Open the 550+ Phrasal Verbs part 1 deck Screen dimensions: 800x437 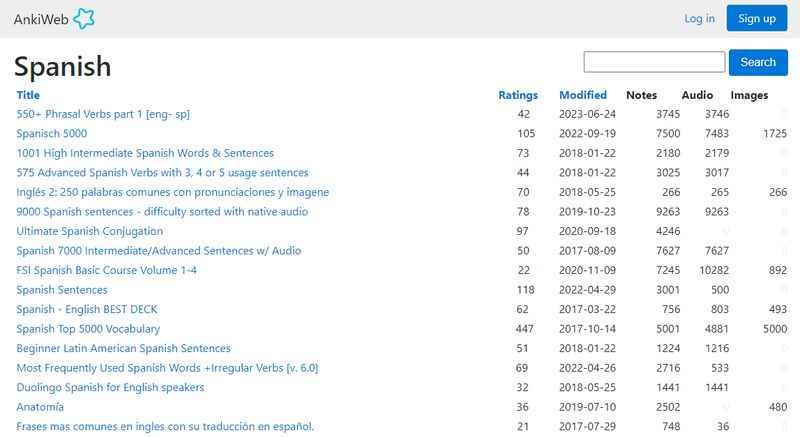(103, 114)
